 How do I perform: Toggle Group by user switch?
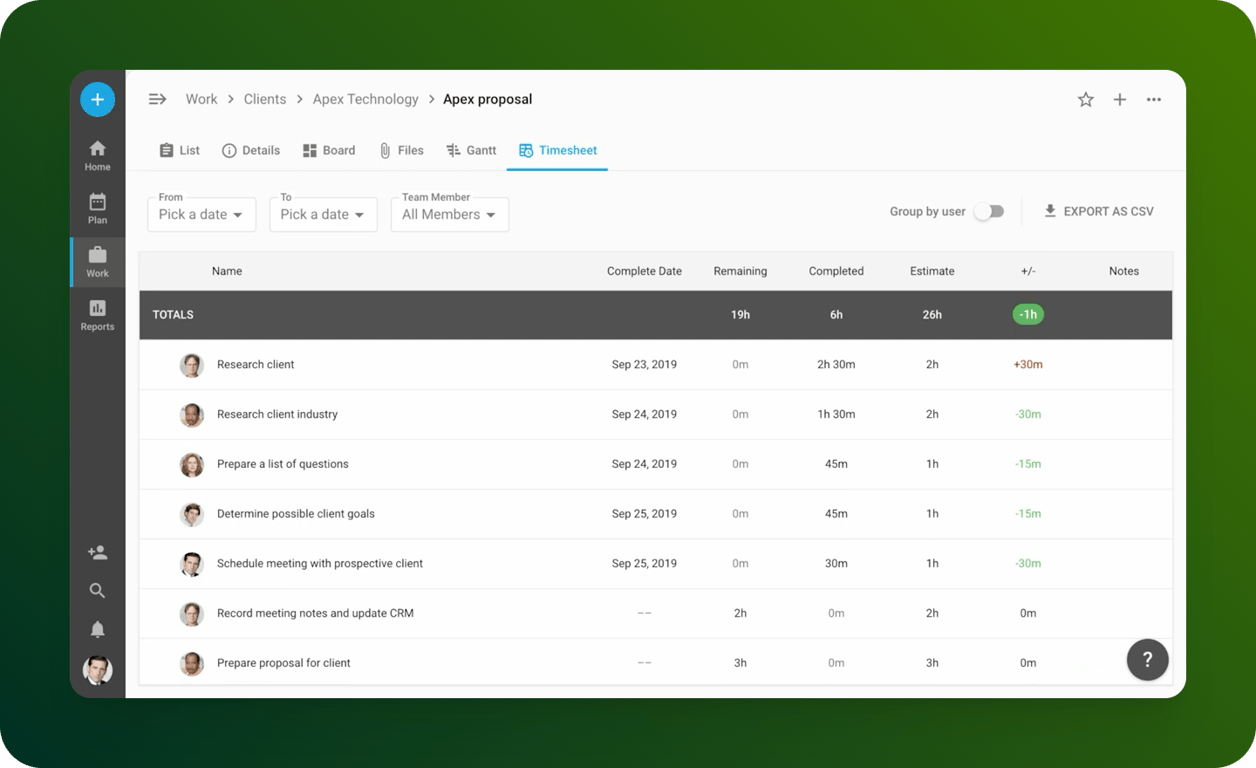(x=989, y=212)
